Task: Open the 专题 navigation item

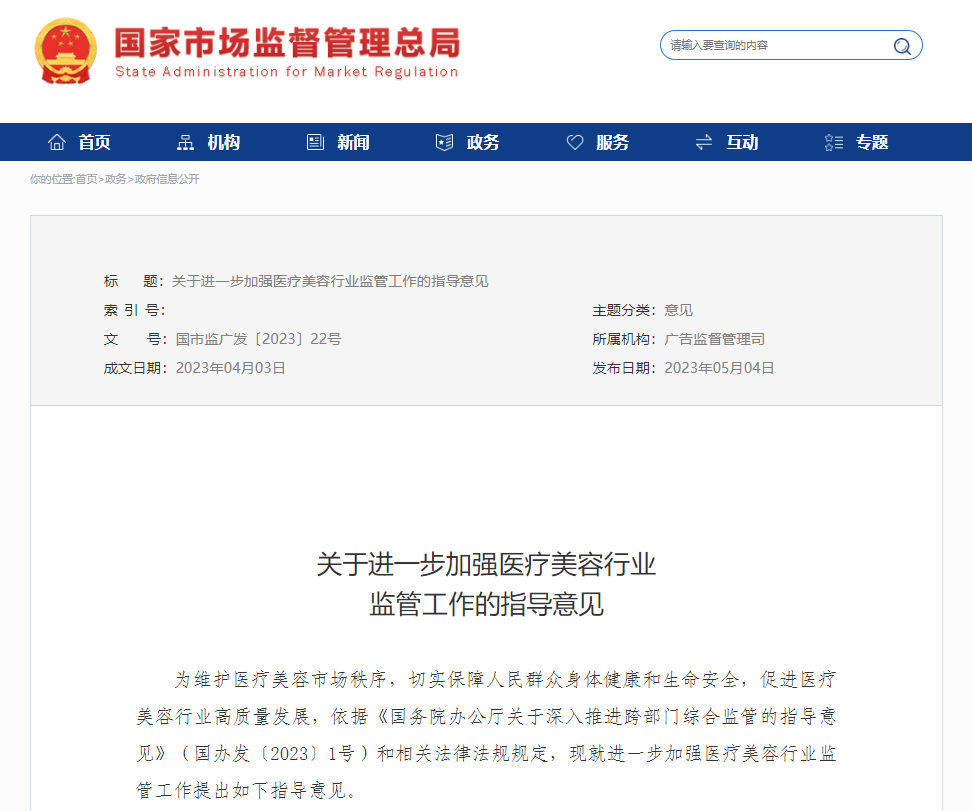Action: tap(872, 143)
